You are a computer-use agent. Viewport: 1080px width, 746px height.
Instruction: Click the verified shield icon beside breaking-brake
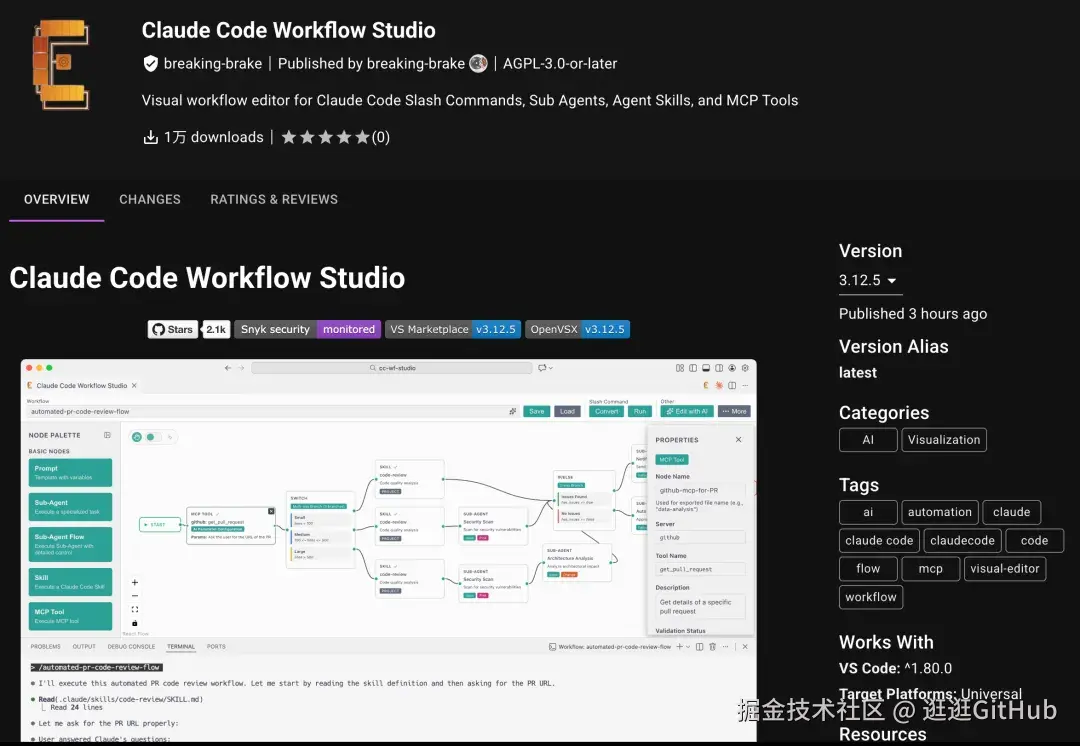point(150,64)
